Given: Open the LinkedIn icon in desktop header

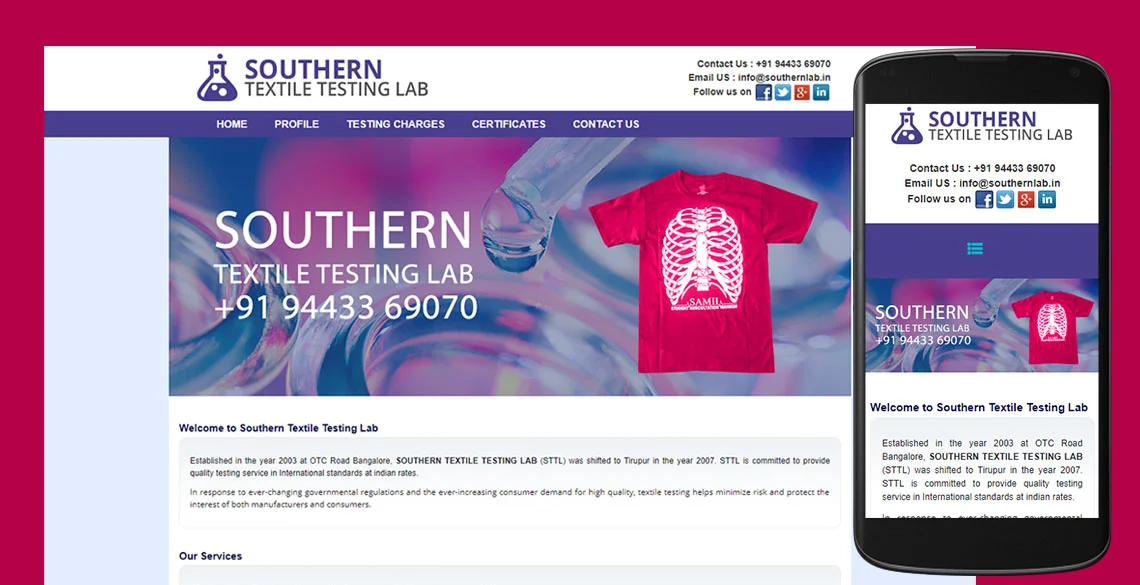Looking at the screenshot, I should pos(821,92).
